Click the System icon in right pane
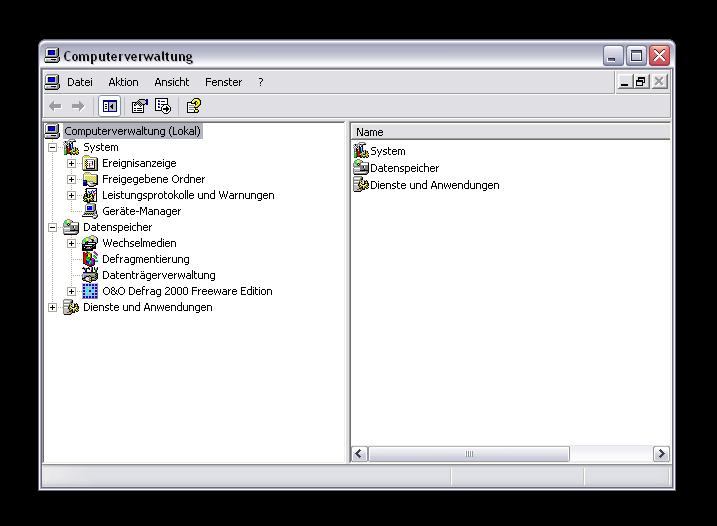The width and height of the screenshot is (717, 526). (361, 150)
